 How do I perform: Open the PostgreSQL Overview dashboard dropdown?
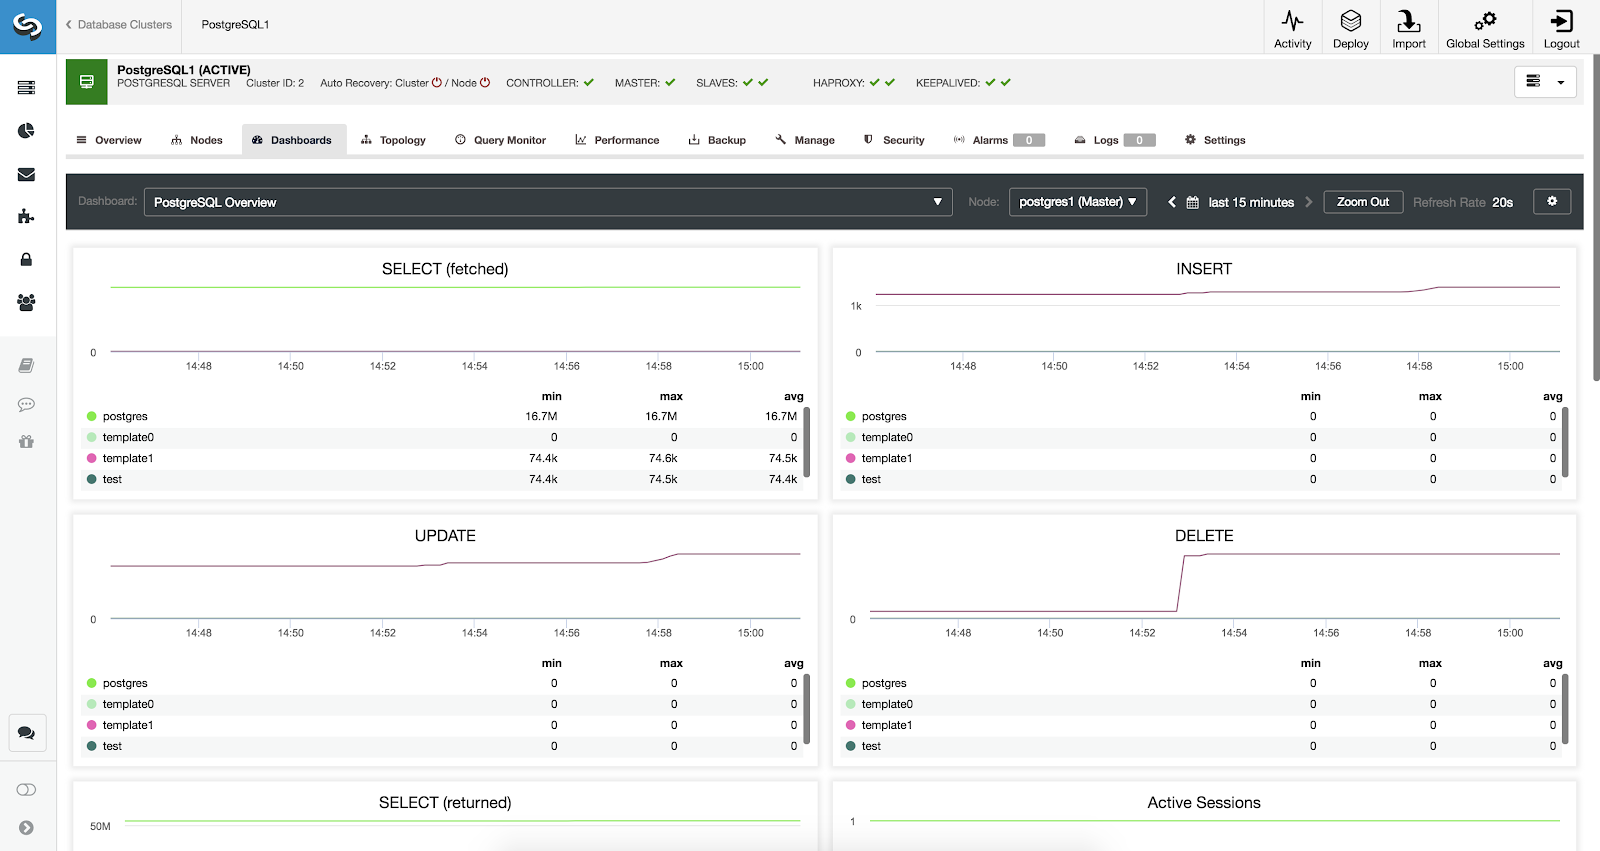tap(548, 202)
